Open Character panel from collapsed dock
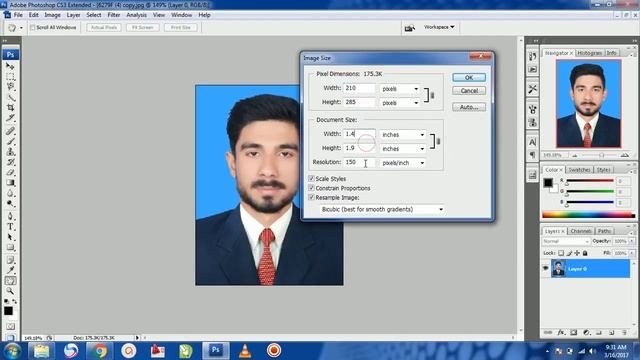The height and width of the screenshot is (360, 640). (x=532, y=142)
